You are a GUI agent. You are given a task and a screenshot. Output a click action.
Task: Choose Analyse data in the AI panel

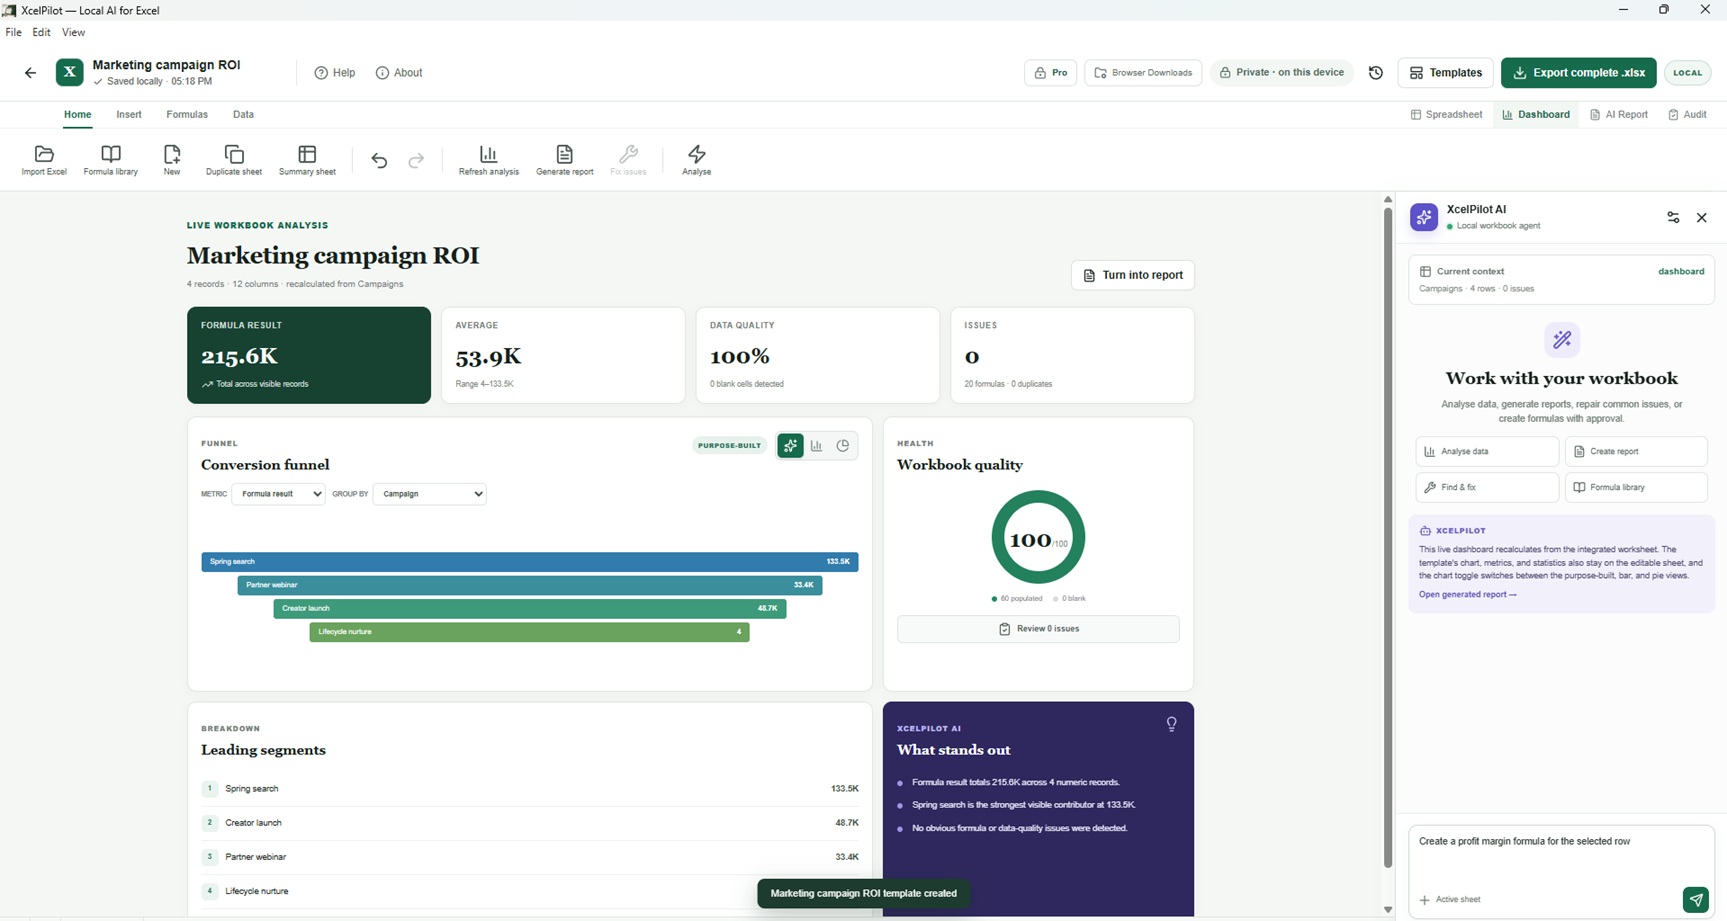click(x=1487, y=452)
